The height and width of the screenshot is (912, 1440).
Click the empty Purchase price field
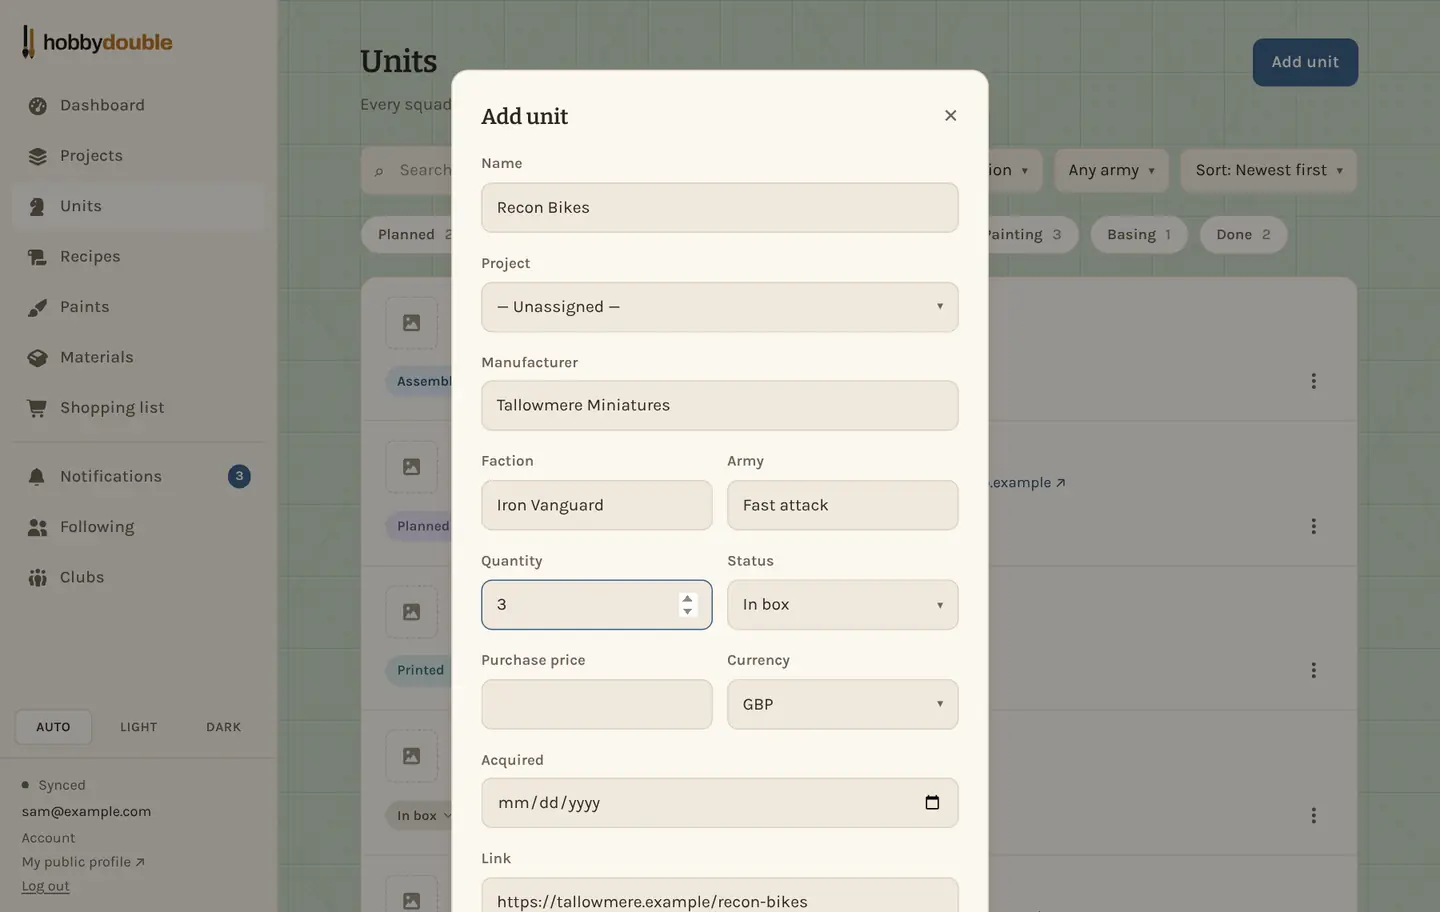(x=597, y=704)
